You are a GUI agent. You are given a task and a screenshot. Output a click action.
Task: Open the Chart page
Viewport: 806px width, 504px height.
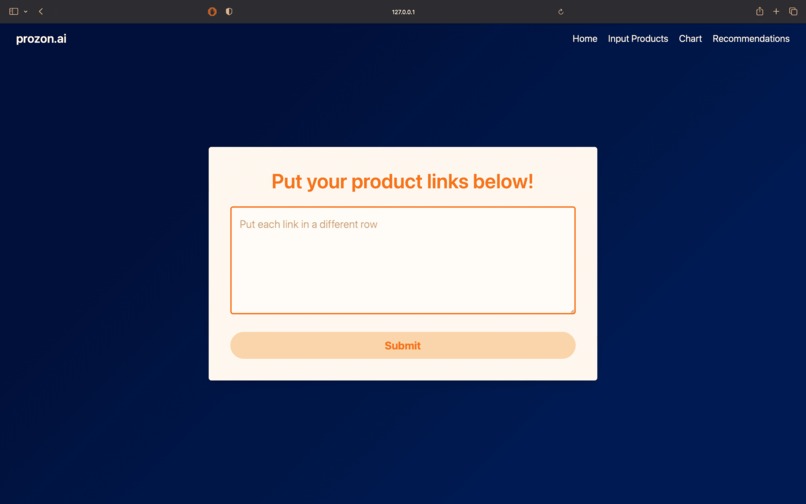(x=690, y=39)
